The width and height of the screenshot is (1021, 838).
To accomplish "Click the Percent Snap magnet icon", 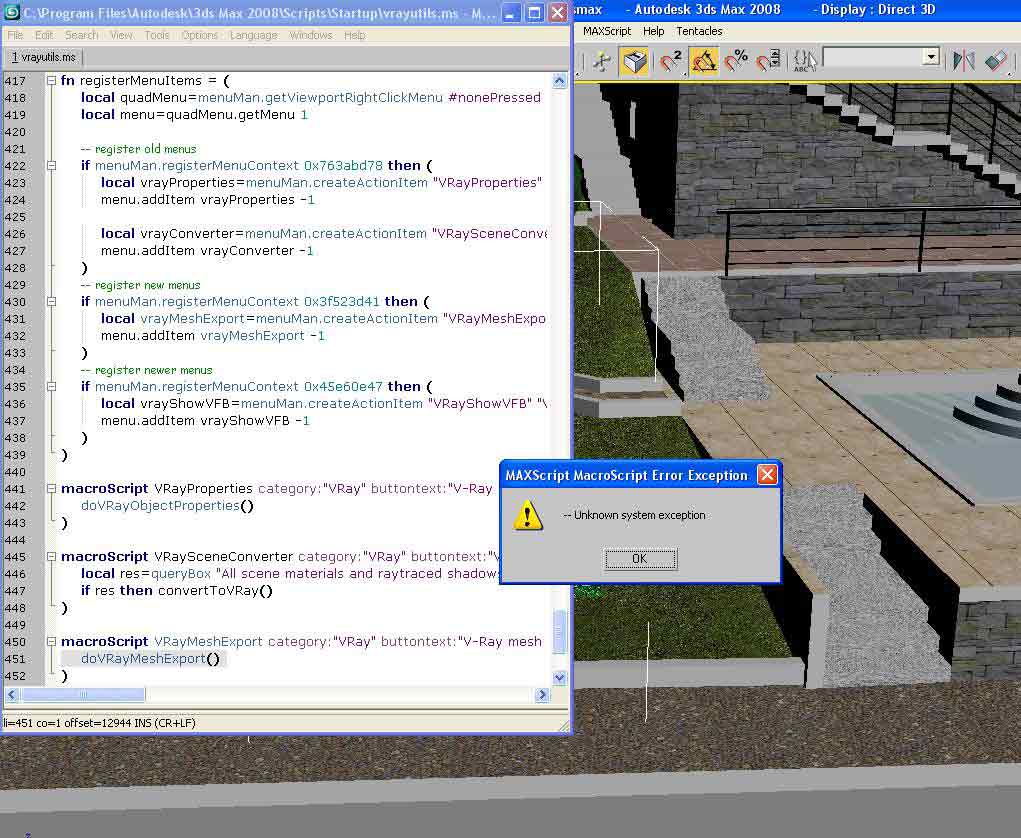I will [x=736, y=61].
